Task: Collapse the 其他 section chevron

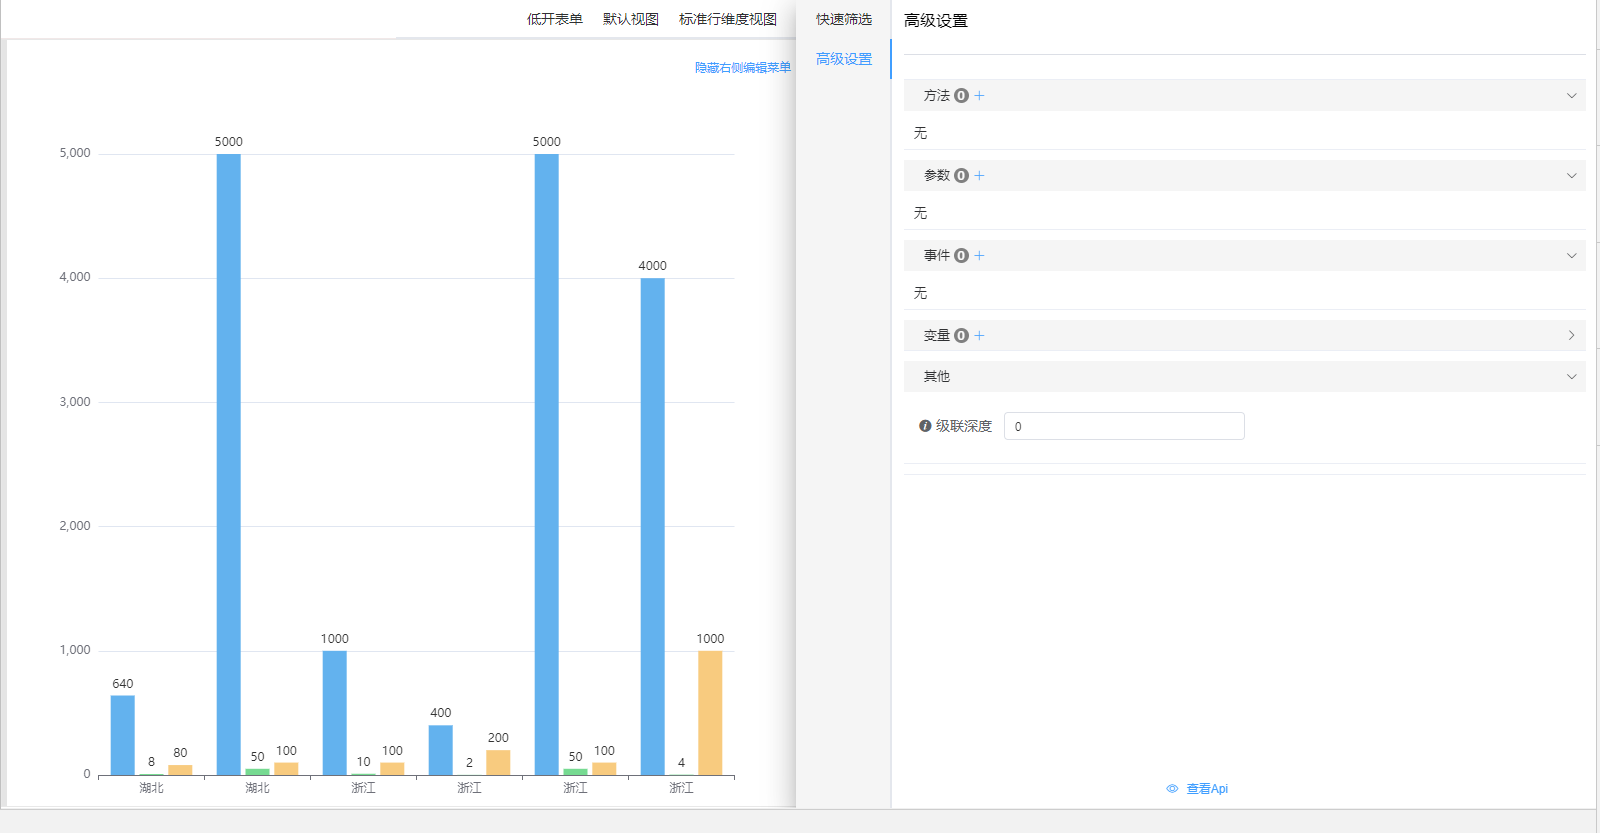Action: [1571, 377]
